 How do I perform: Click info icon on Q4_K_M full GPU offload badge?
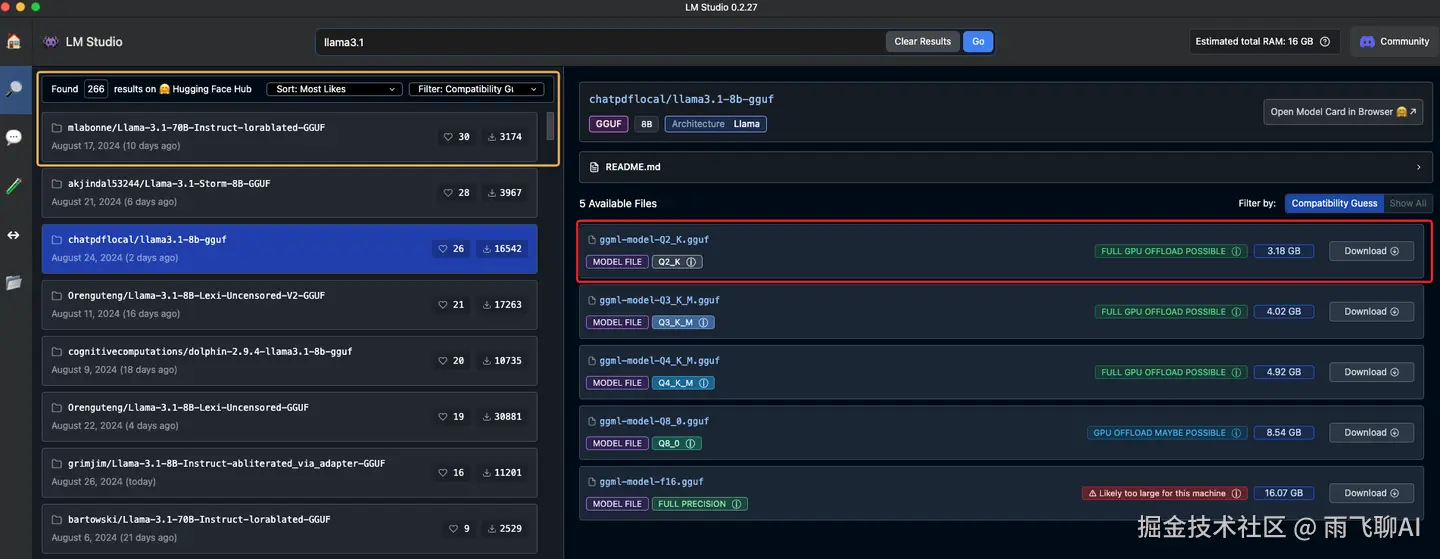[x=1237, y=372]
